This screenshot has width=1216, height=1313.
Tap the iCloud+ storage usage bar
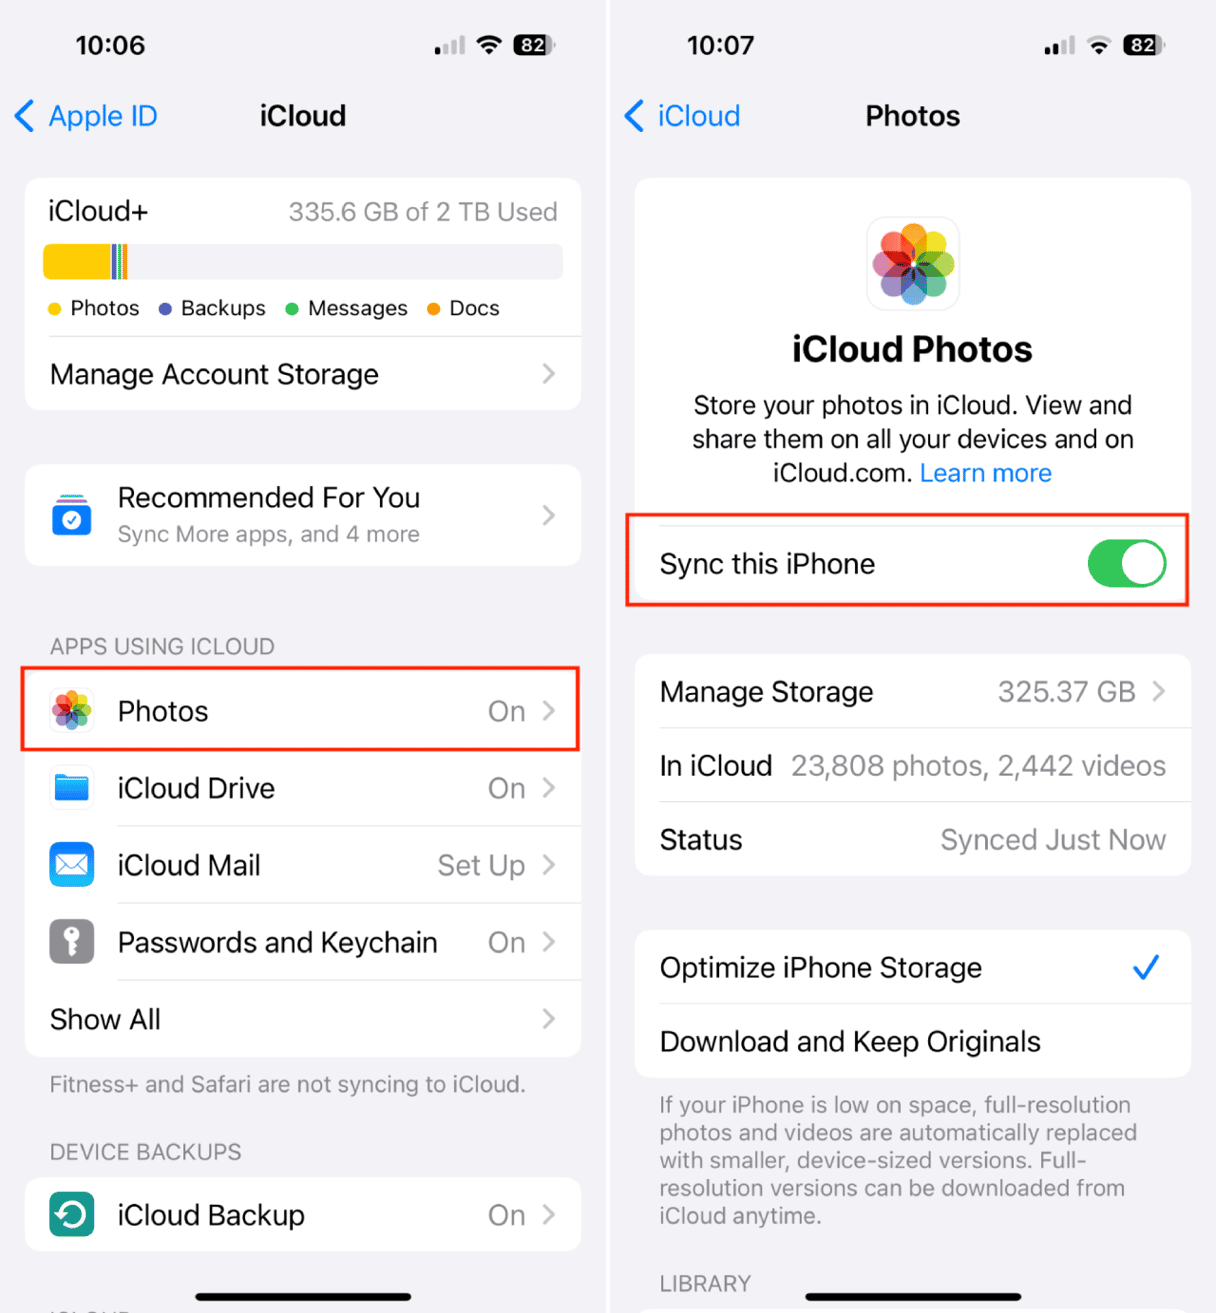click(x=303, y=262)
